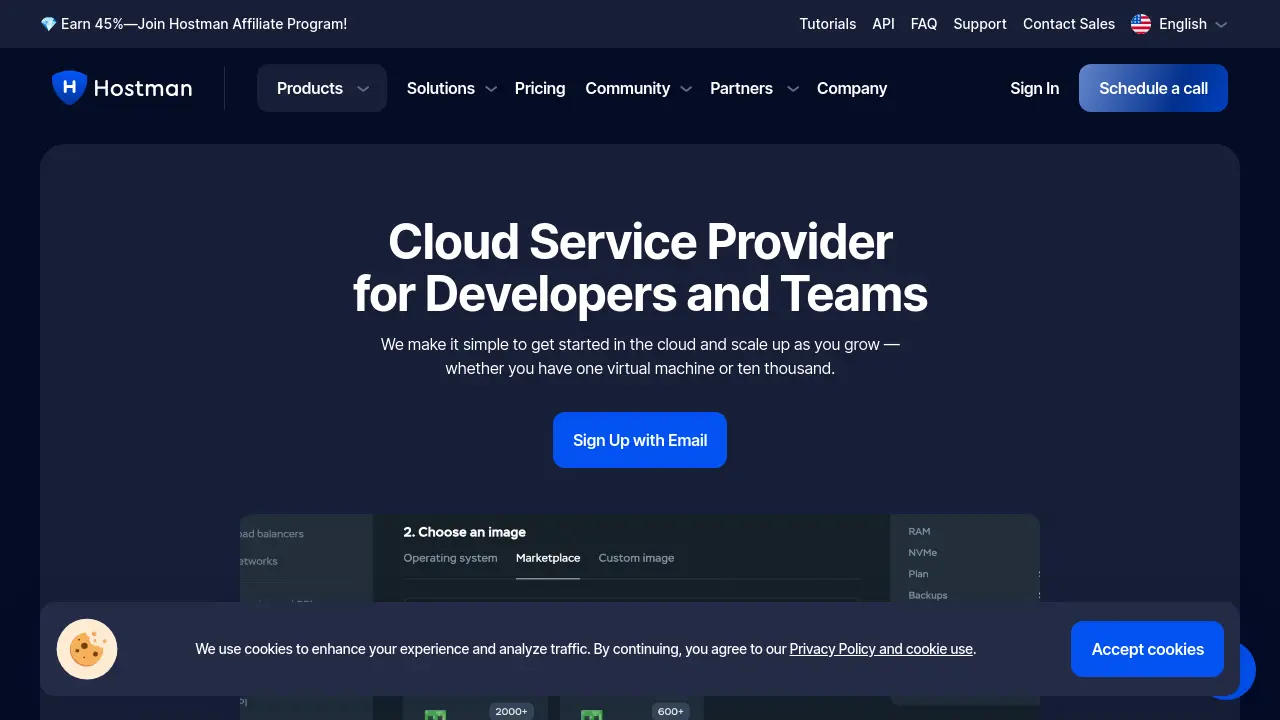Switch to the Operating system tab

coord(450,558)
